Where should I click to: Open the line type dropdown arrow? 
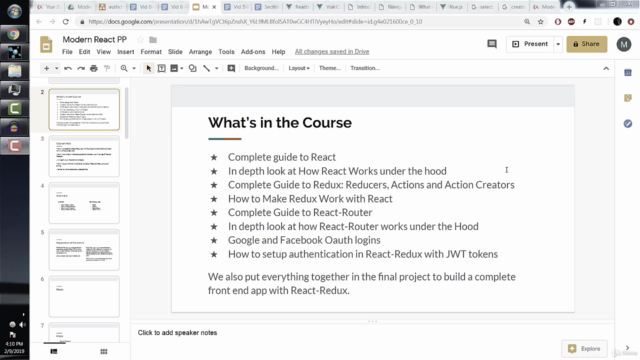216,68
